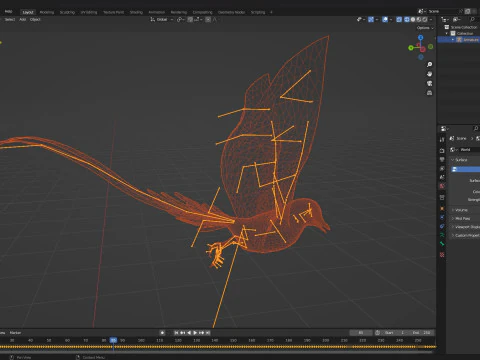This screenshot has width=480, height=360.
Task: Open the Texture properties checker tab
Action: (442, 255)
